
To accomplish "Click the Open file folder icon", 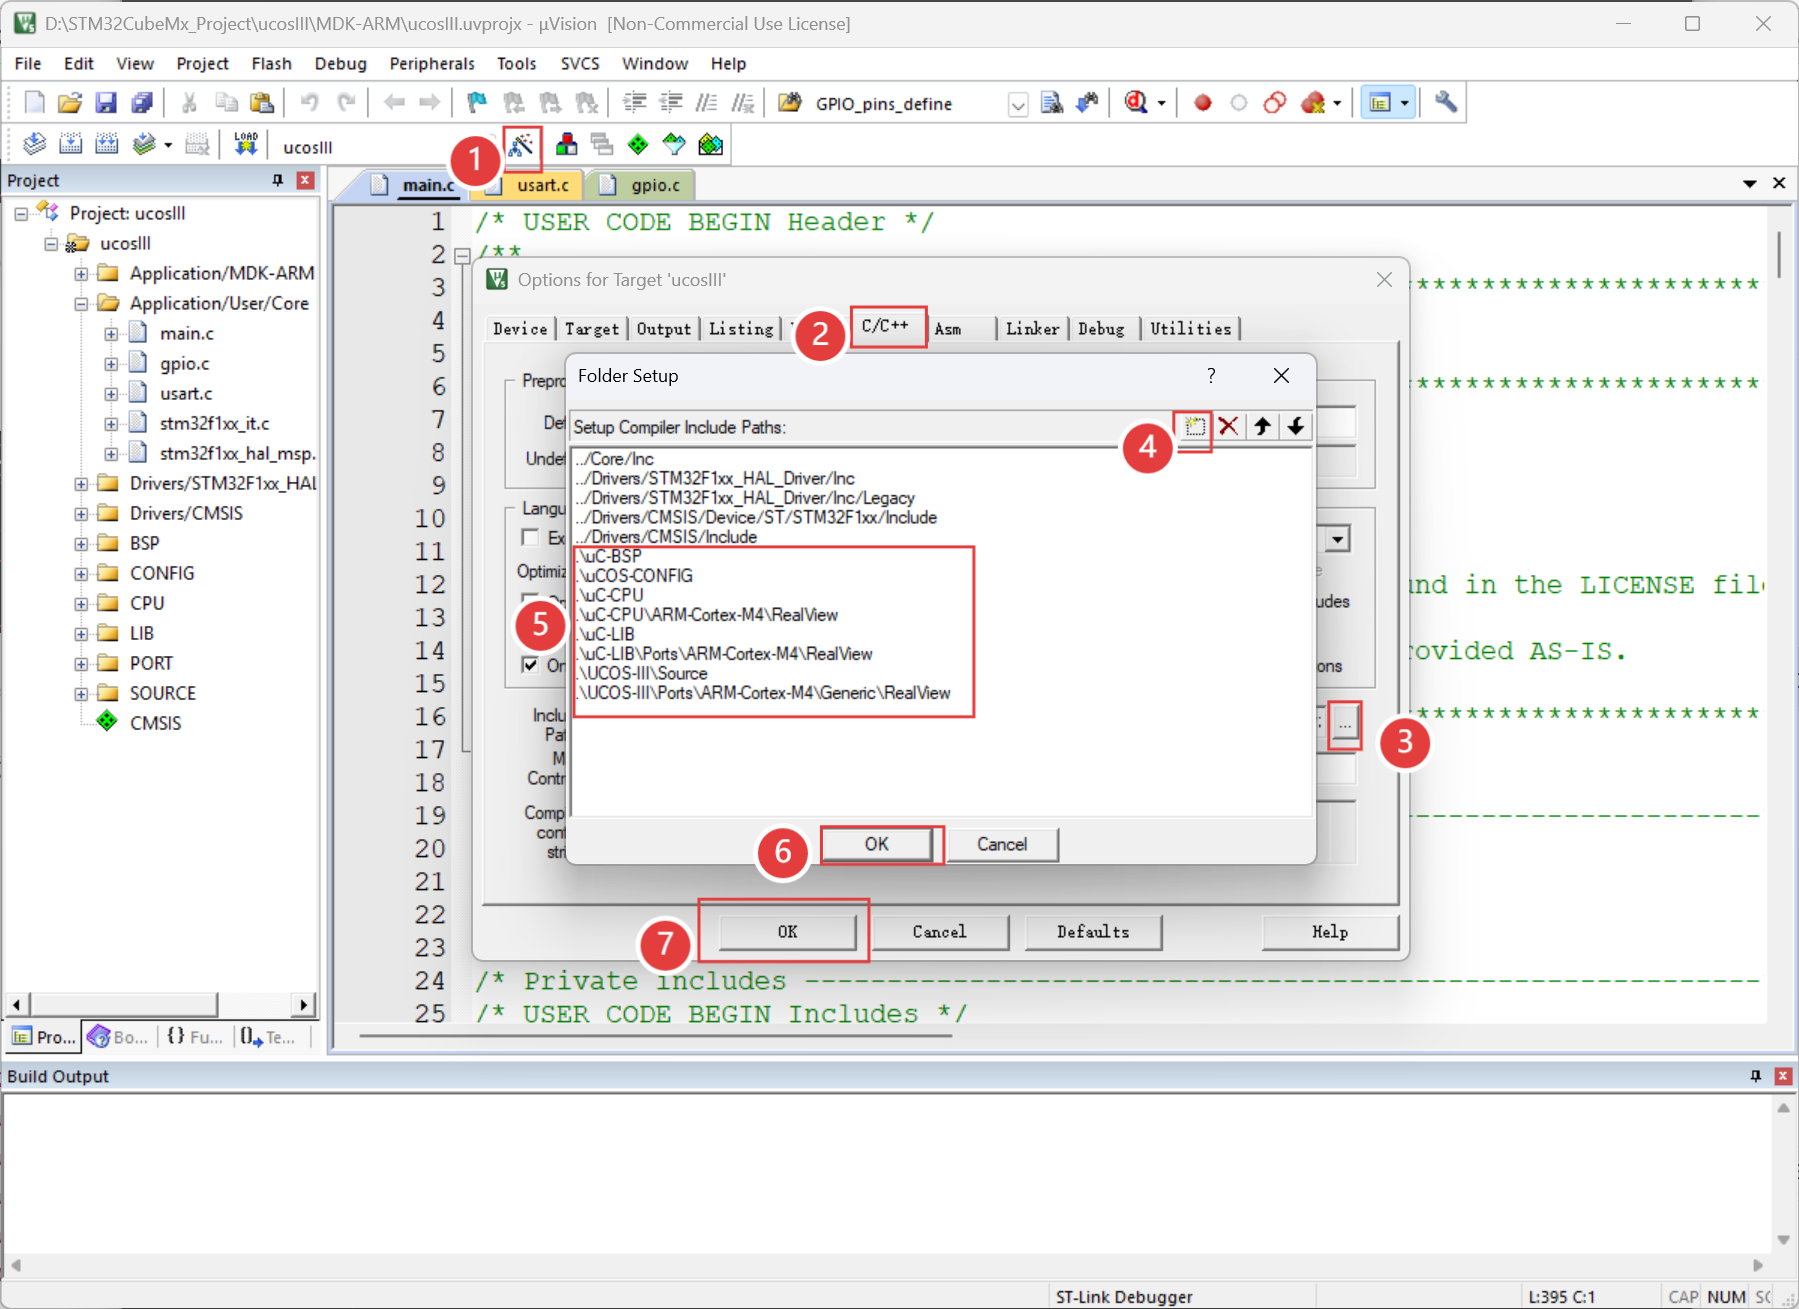I will coord(70,103).
